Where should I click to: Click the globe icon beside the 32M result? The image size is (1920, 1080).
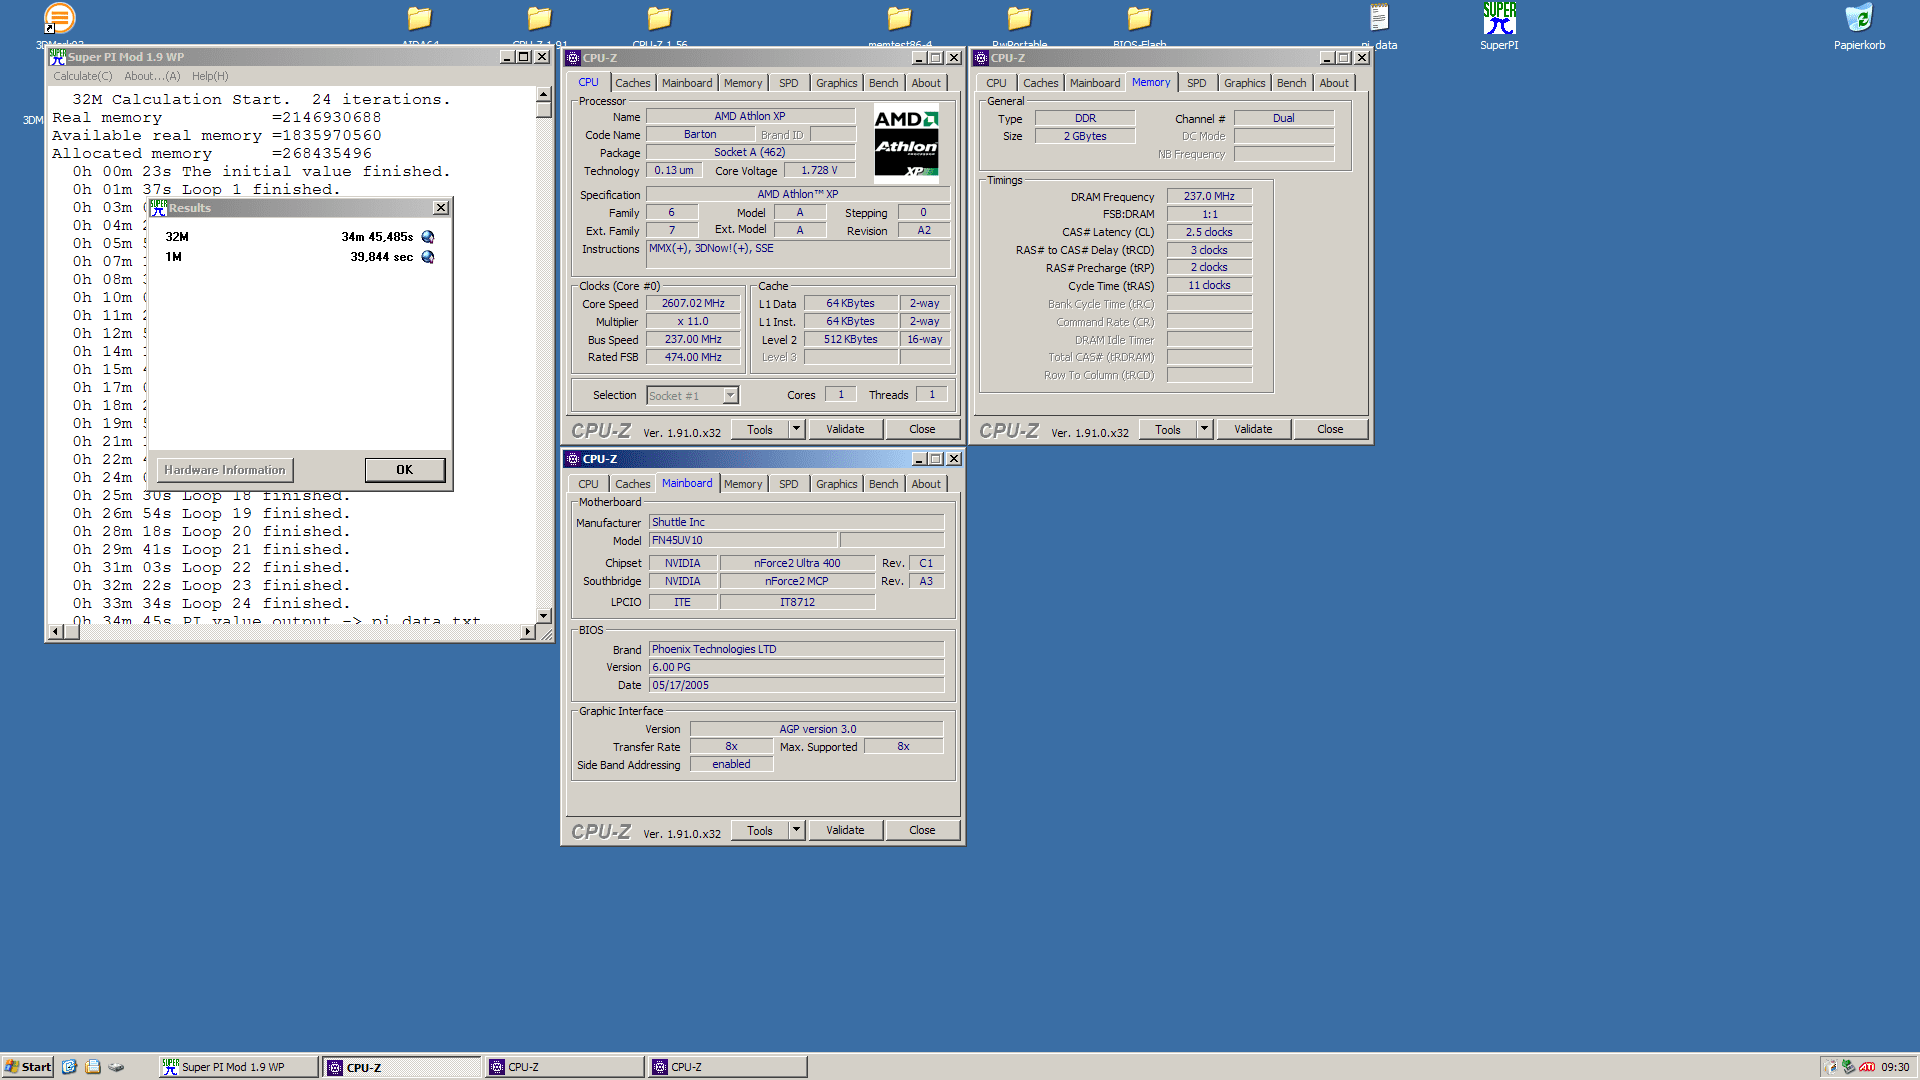tap(428, 237)
